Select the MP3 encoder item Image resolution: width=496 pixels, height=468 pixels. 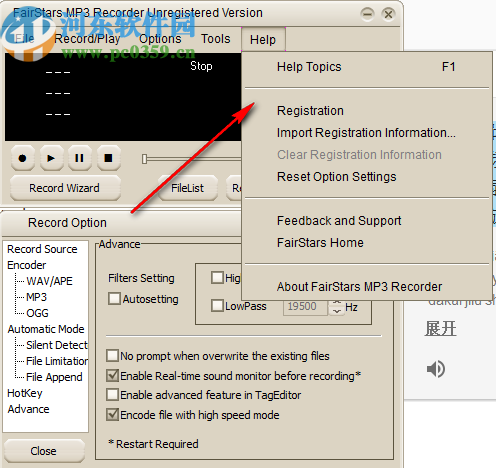pyautogui.click(x=37, y=297)
